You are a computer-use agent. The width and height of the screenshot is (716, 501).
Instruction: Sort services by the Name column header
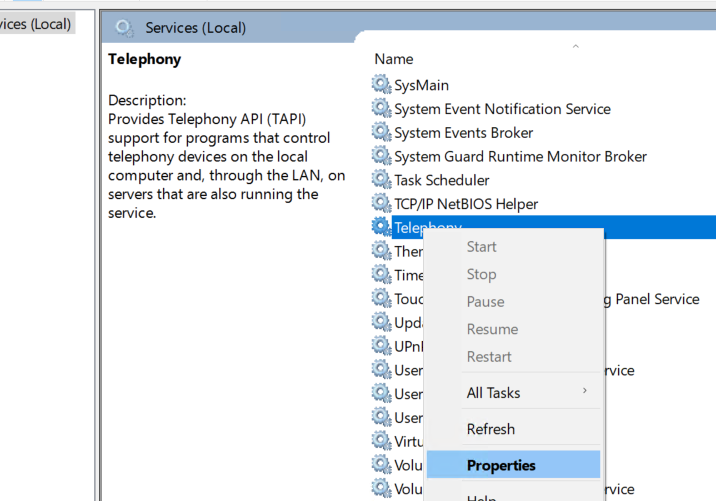(x=394, y=59)
